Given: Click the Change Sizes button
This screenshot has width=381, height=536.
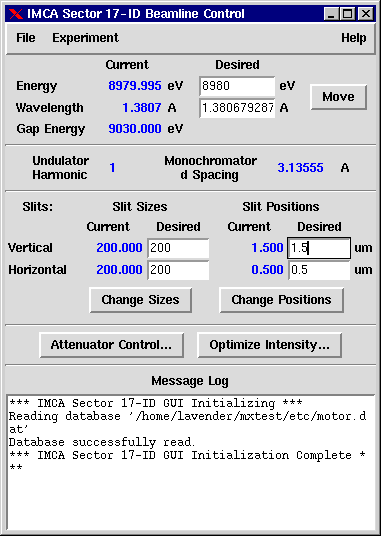Looking at the screenshot, I should pos(140,300).
